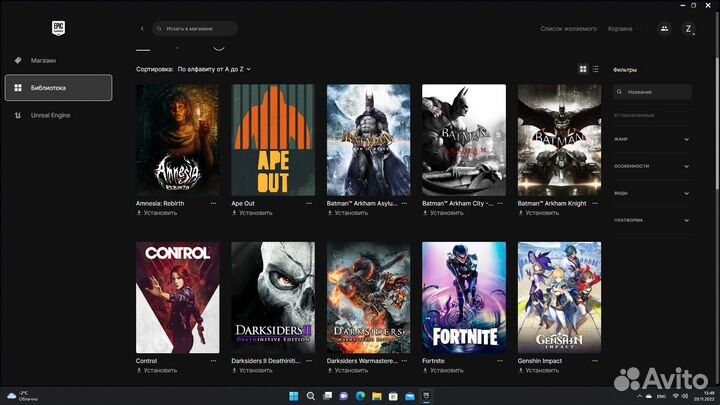Install Darksiders Warmastered via Установить
The height and width of the screenshot is (405, 720).
point(348,371)
